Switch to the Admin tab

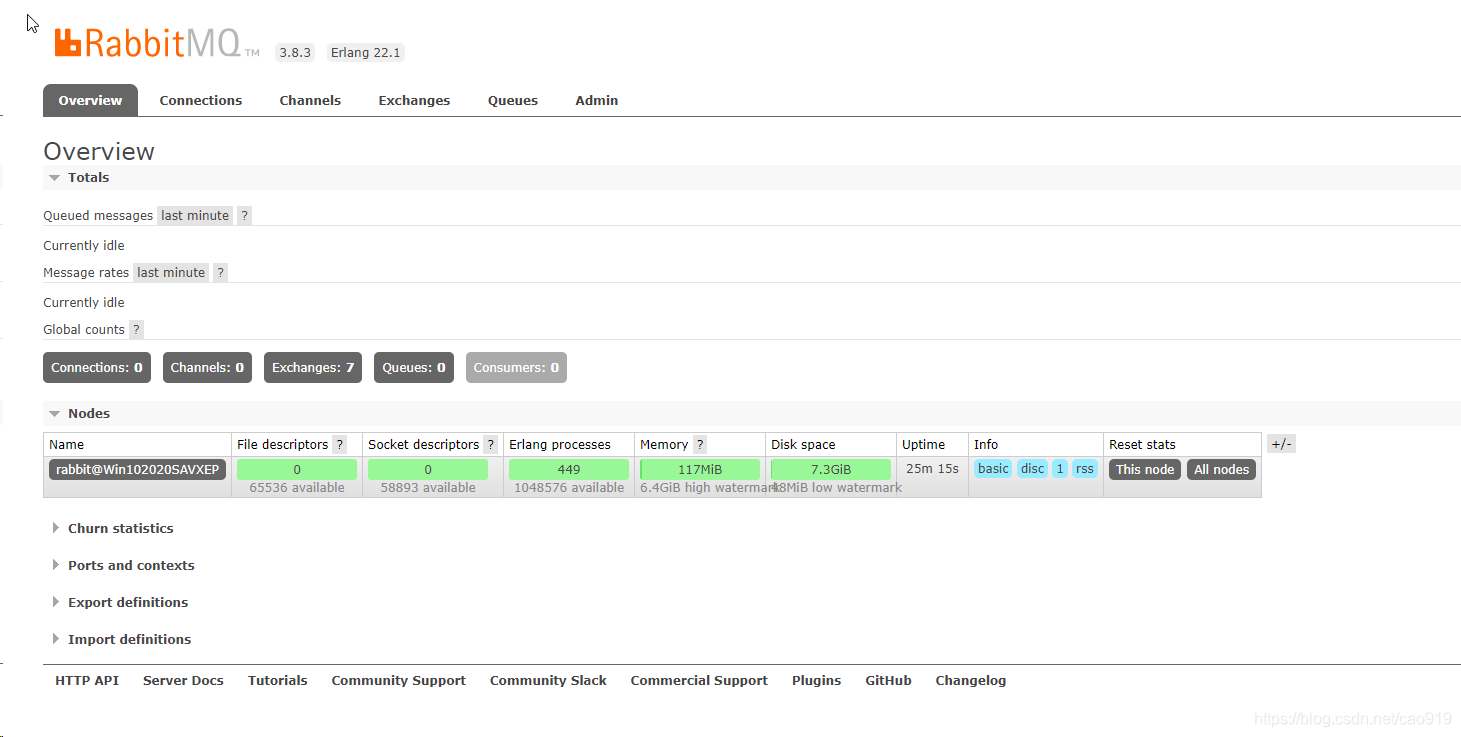click(x=597, y=100)
